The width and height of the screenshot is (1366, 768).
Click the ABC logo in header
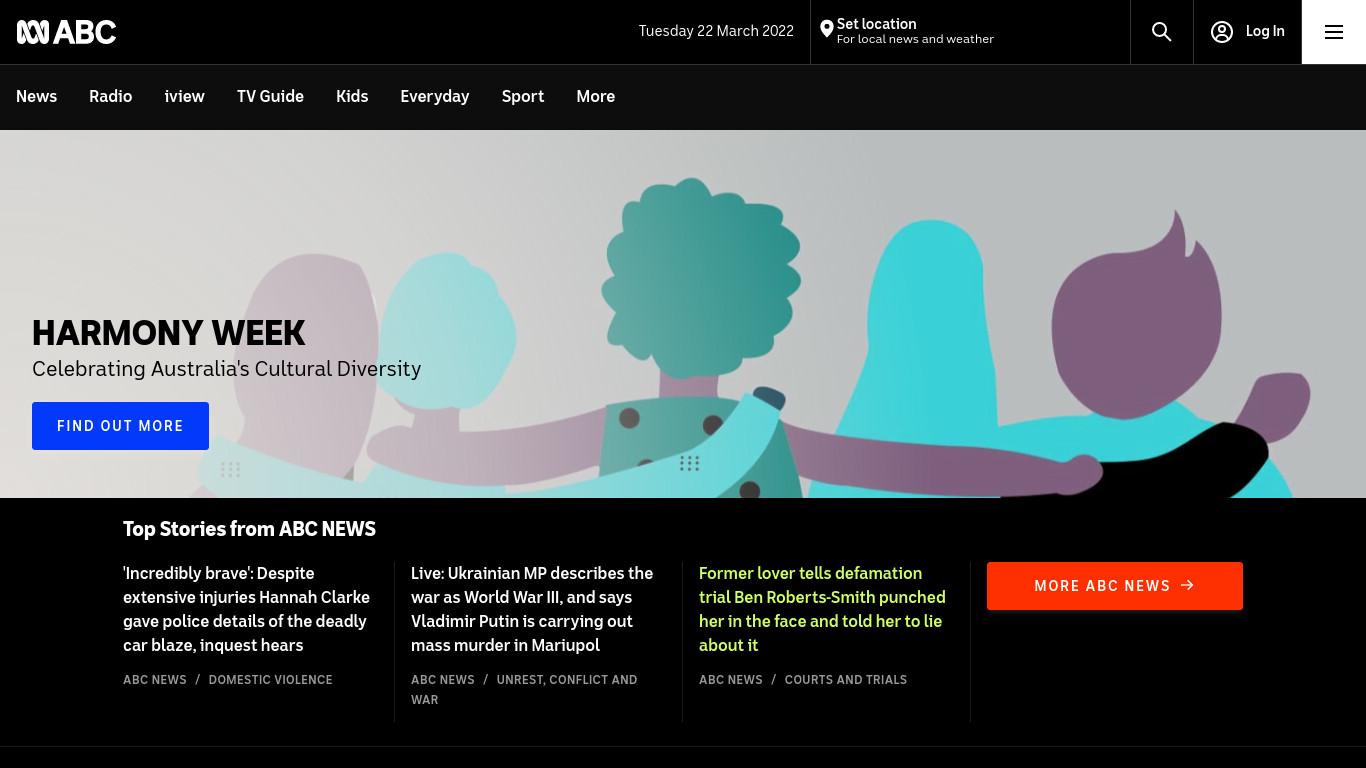click(66, 32)
